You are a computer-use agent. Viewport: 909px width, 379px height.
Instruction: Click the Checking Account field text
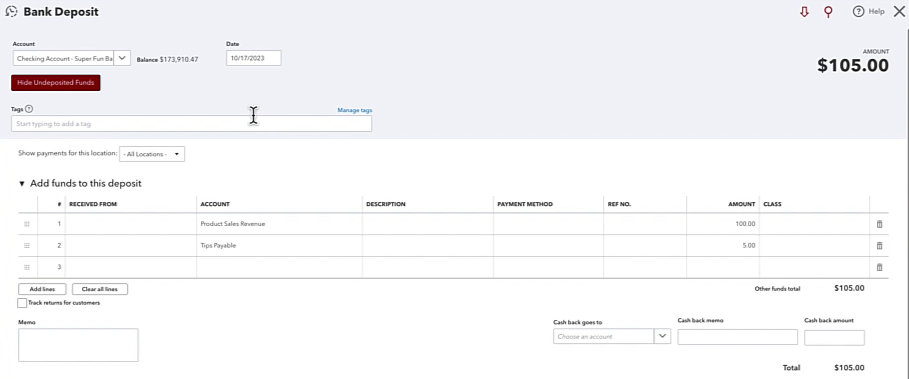click(x=64, y=59)
